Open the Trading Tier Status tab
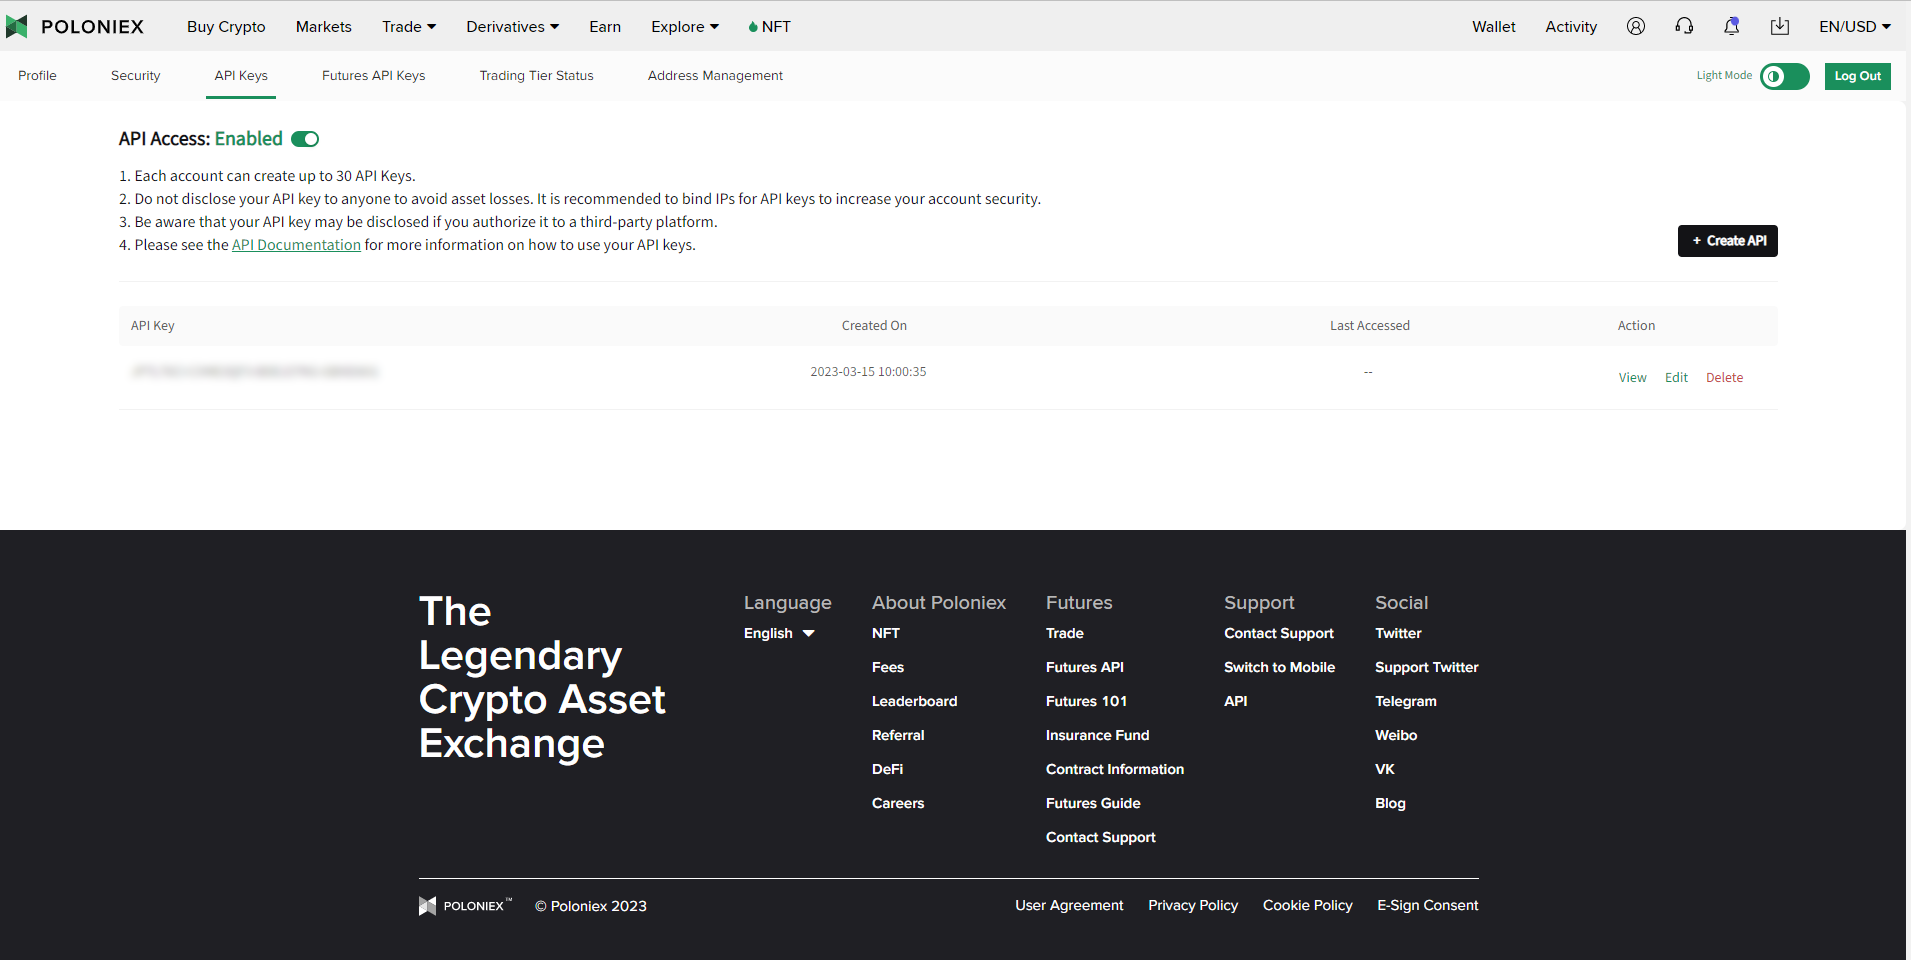1911x960 pixels. click(537, 76)
